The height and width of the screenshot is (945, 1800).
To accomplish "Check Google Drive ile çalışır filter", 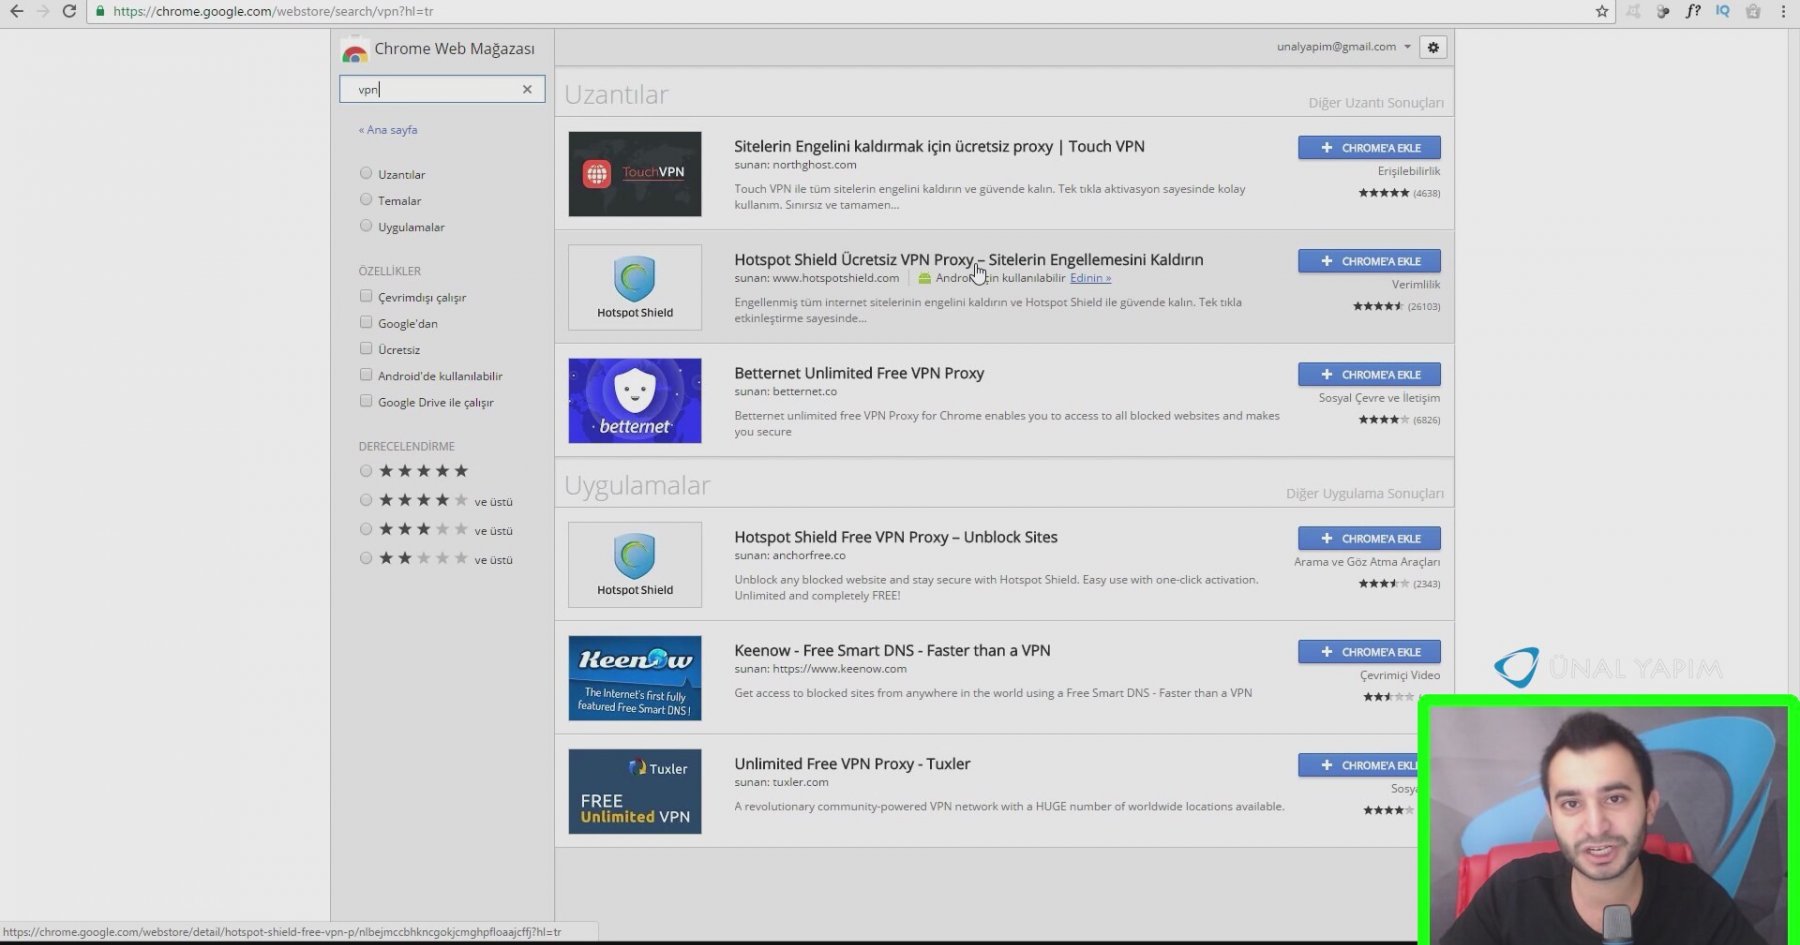I will tap(366, 401).
